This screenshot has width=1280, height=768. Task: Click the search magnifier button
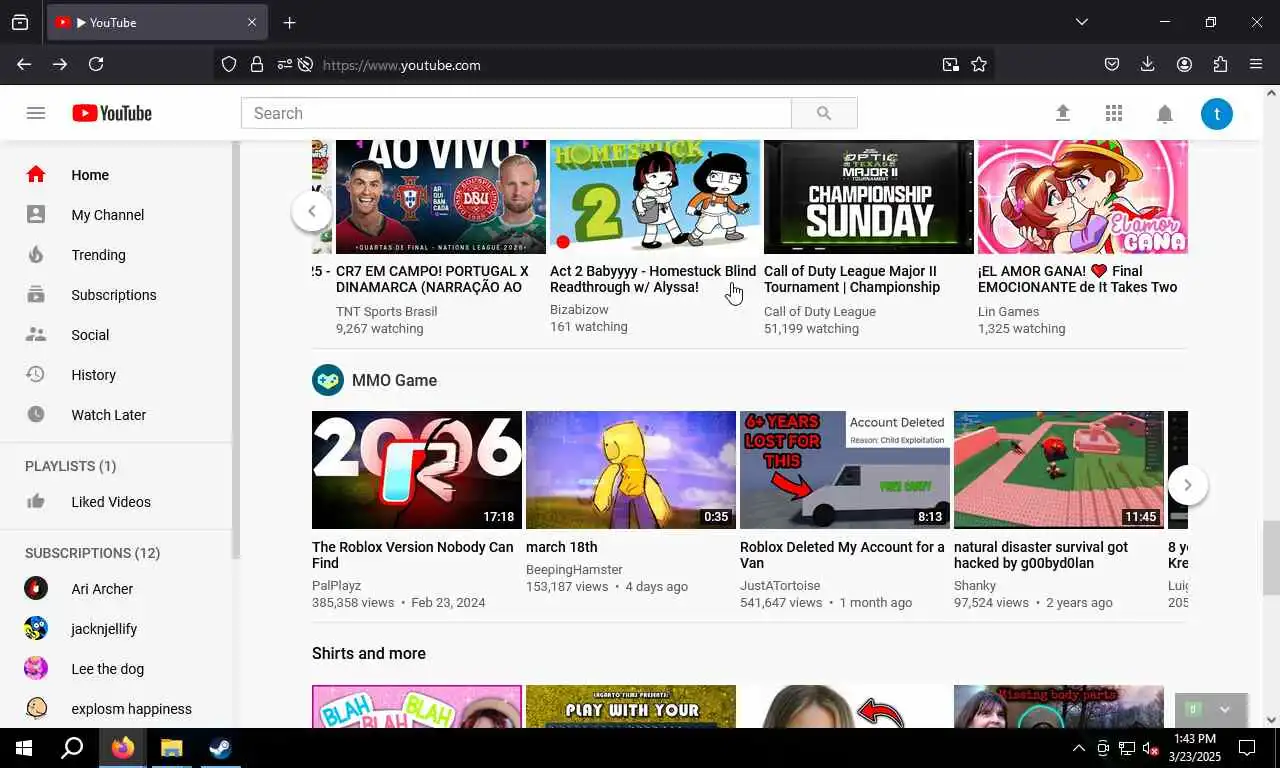[824, 113]
